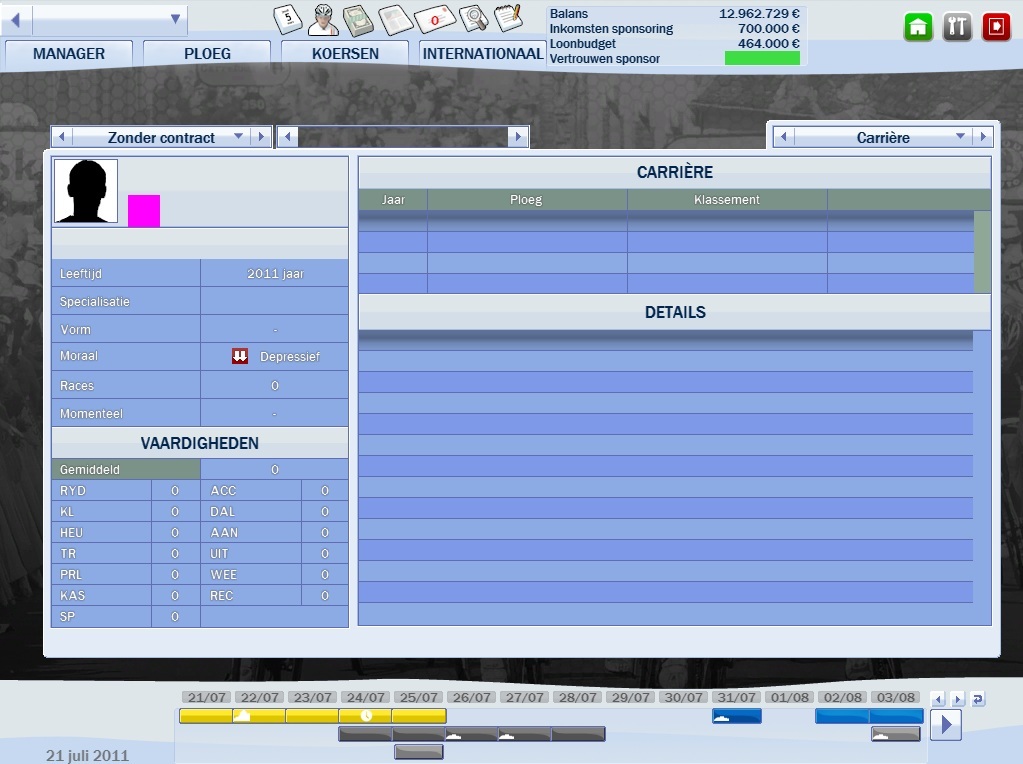Click the red exit door icon
The width and height of the screenshot is (1023, 764).
(x=996, y=27)
